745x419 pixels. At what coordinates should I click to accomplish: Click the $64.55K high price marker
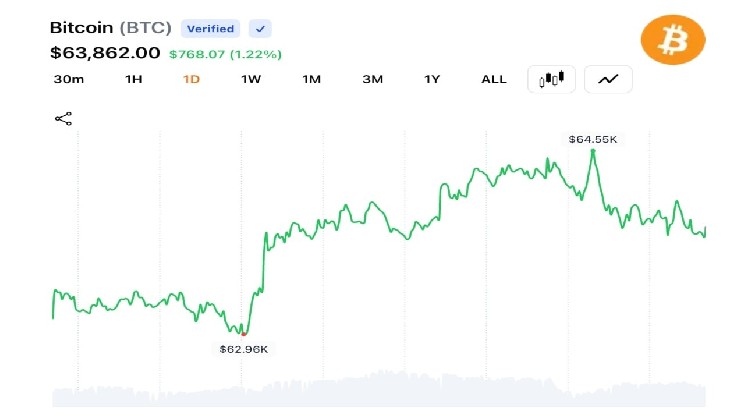point(592,139)
